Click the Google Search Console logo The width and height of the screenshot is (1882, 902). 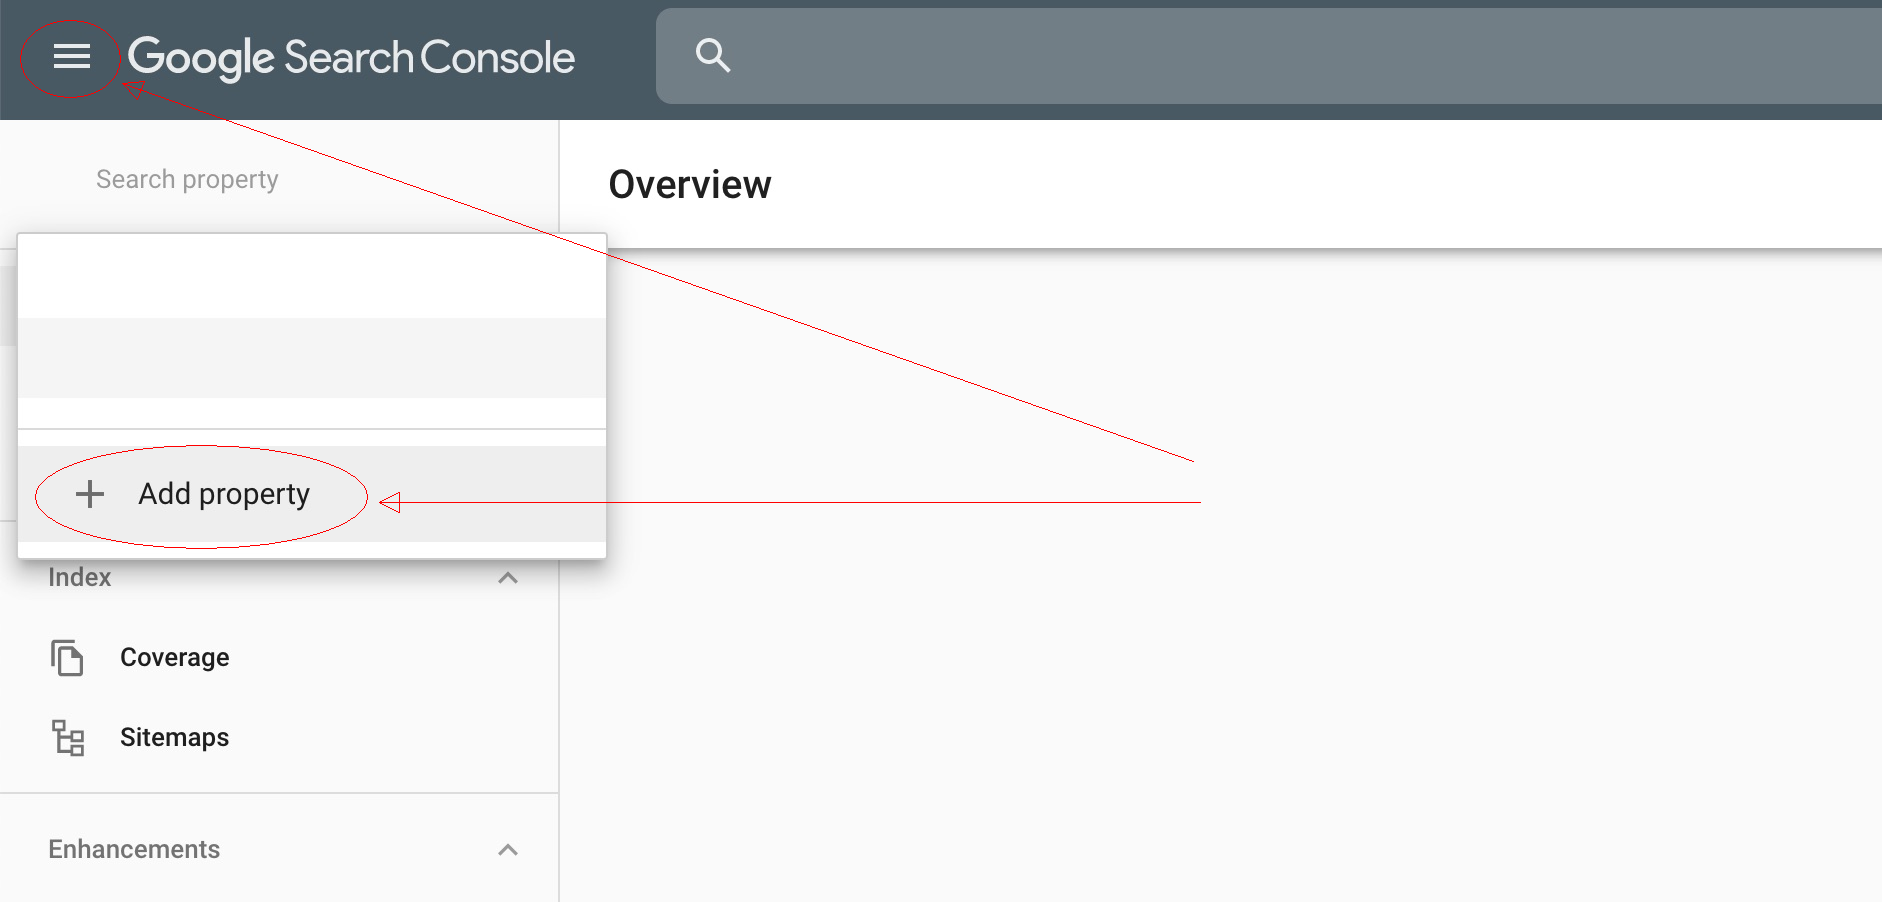[x=352, y=58]
